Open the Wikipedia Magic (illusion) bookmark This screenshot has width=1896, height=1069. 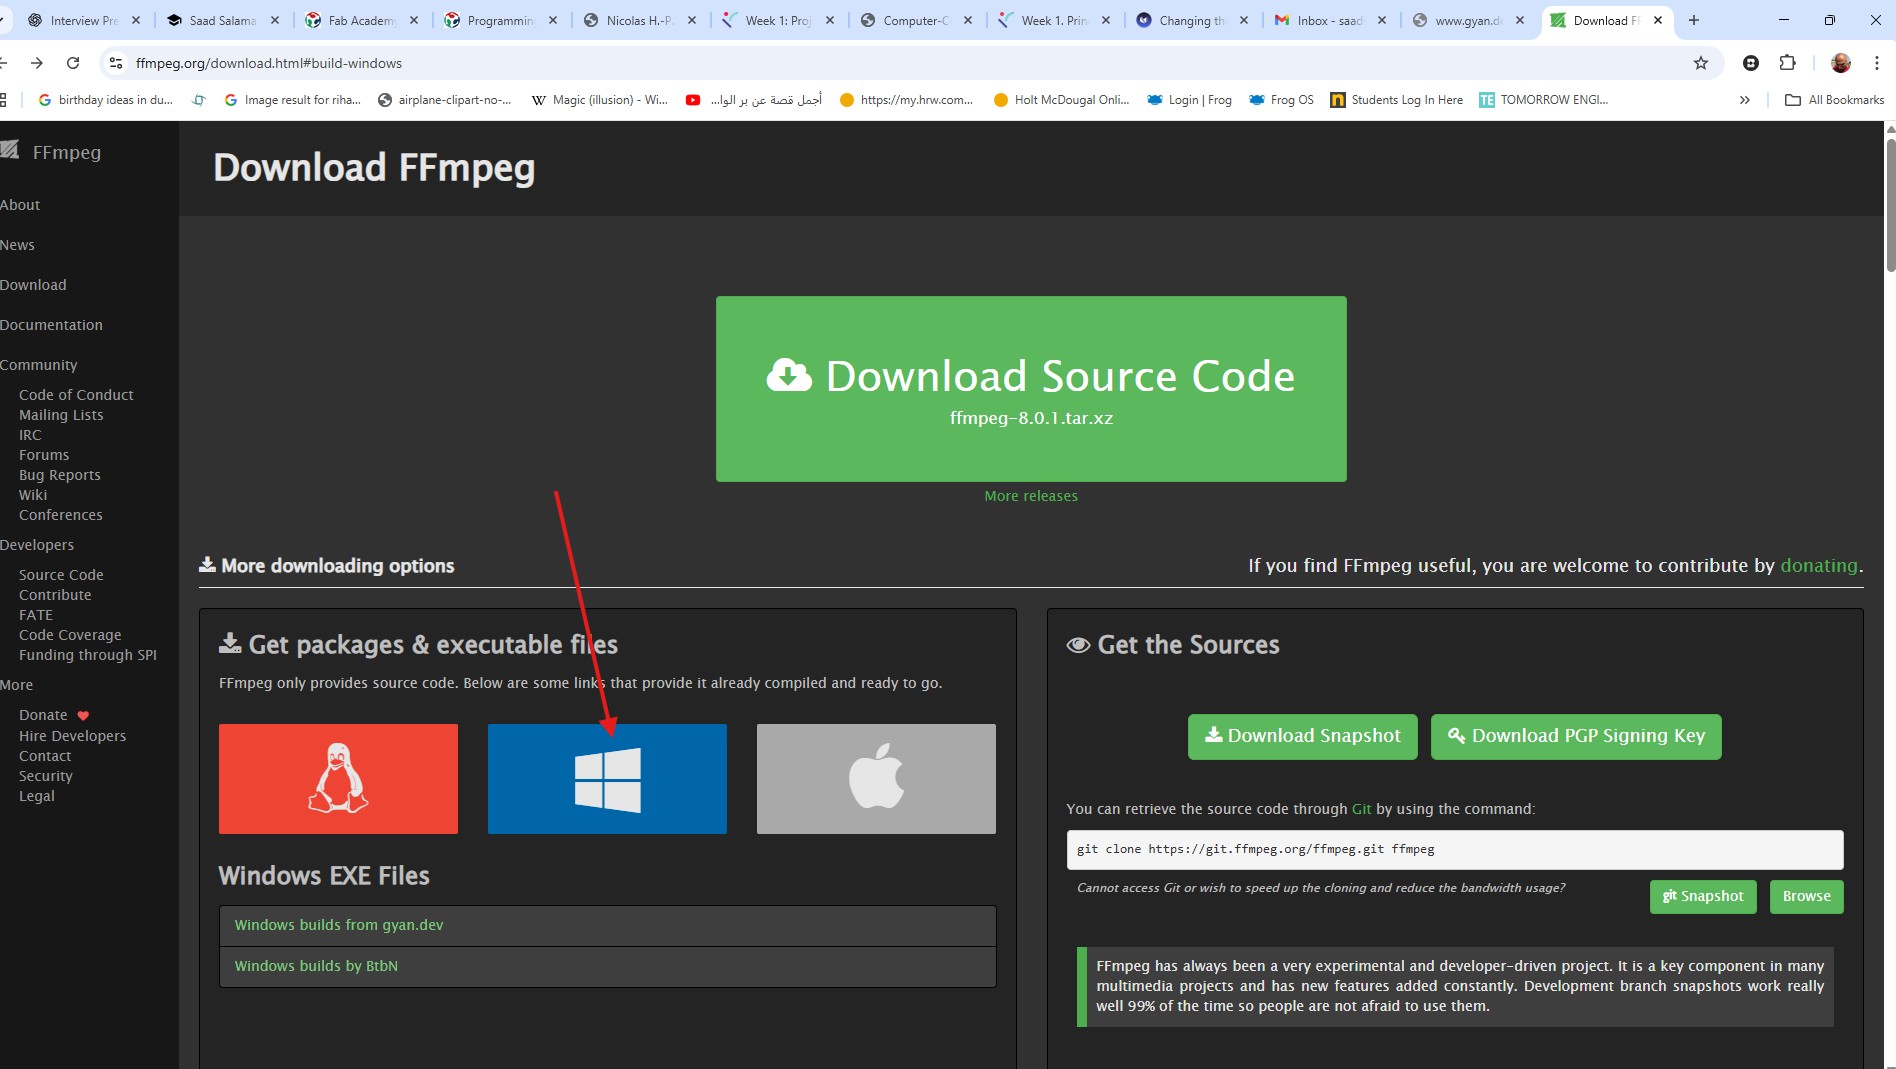coord(600,100)
